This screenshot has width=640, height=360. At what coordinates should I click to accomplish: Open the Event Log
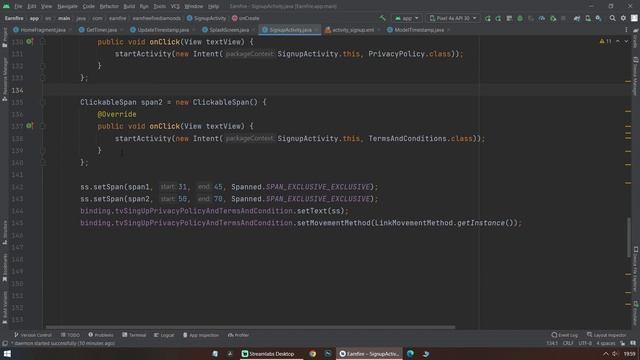(x=564, y=335)
